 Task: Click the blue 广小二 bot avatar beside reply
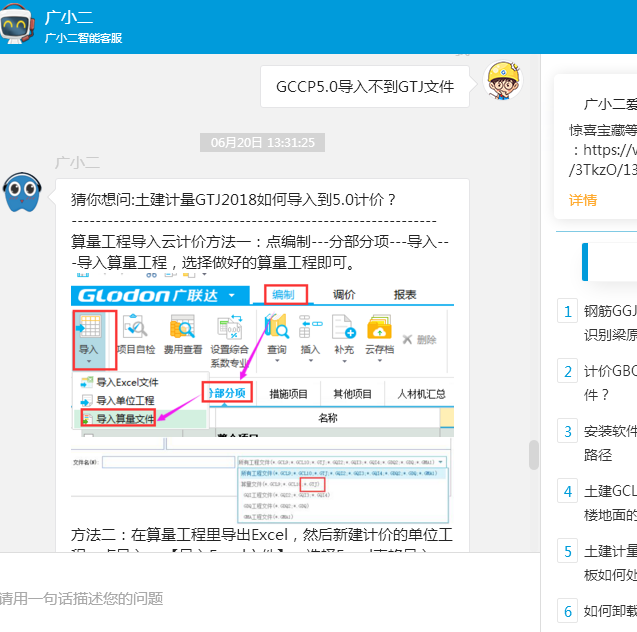pos(22,192)
